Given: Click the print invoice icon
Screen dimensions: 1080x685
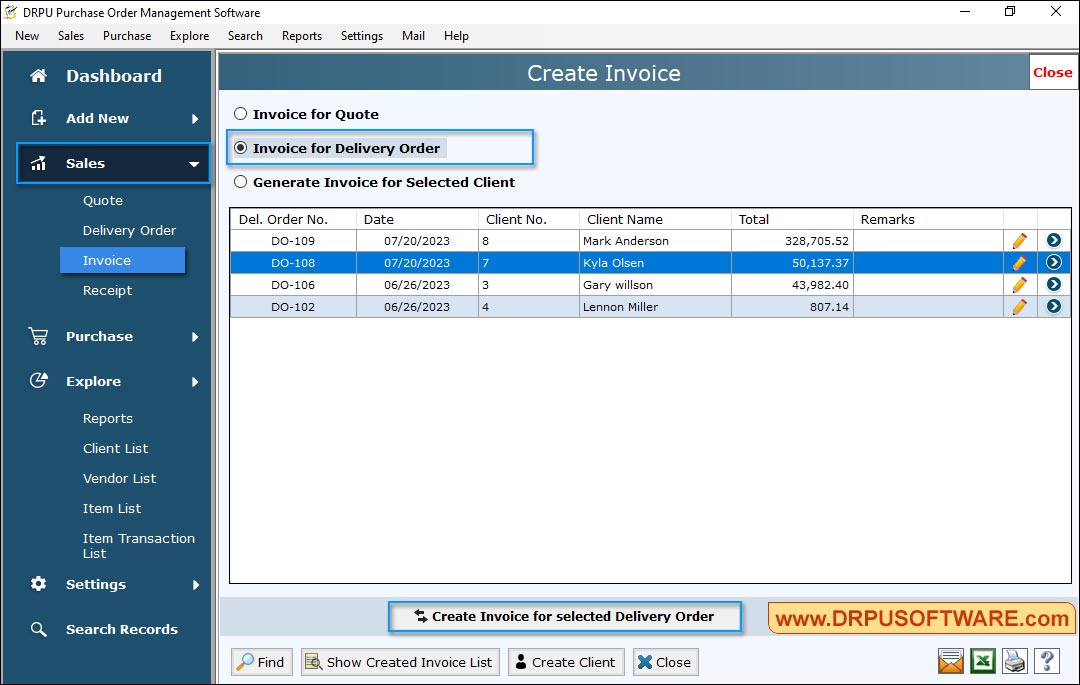Looking at the screenshot, I should tap(1014, 661).
